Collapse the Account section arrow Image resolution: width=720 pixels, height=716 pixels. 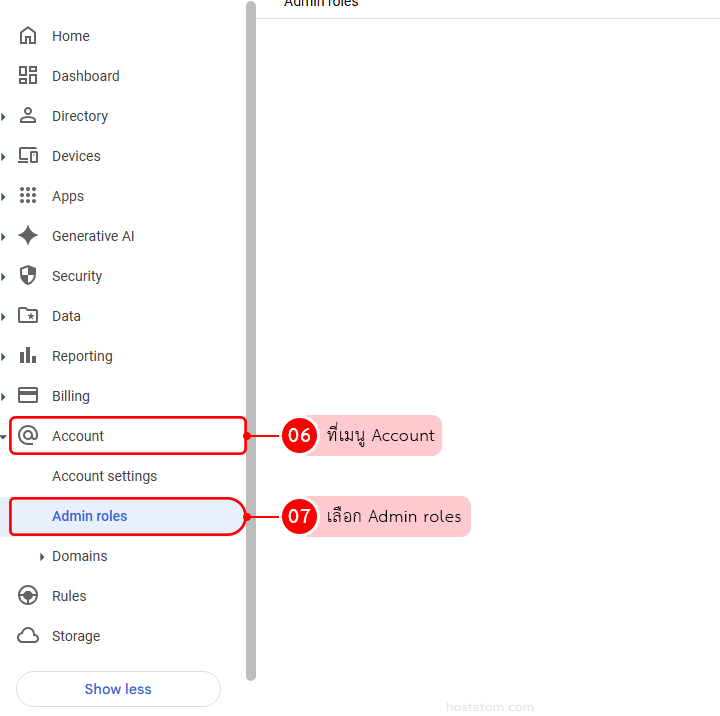coord(4,437)
